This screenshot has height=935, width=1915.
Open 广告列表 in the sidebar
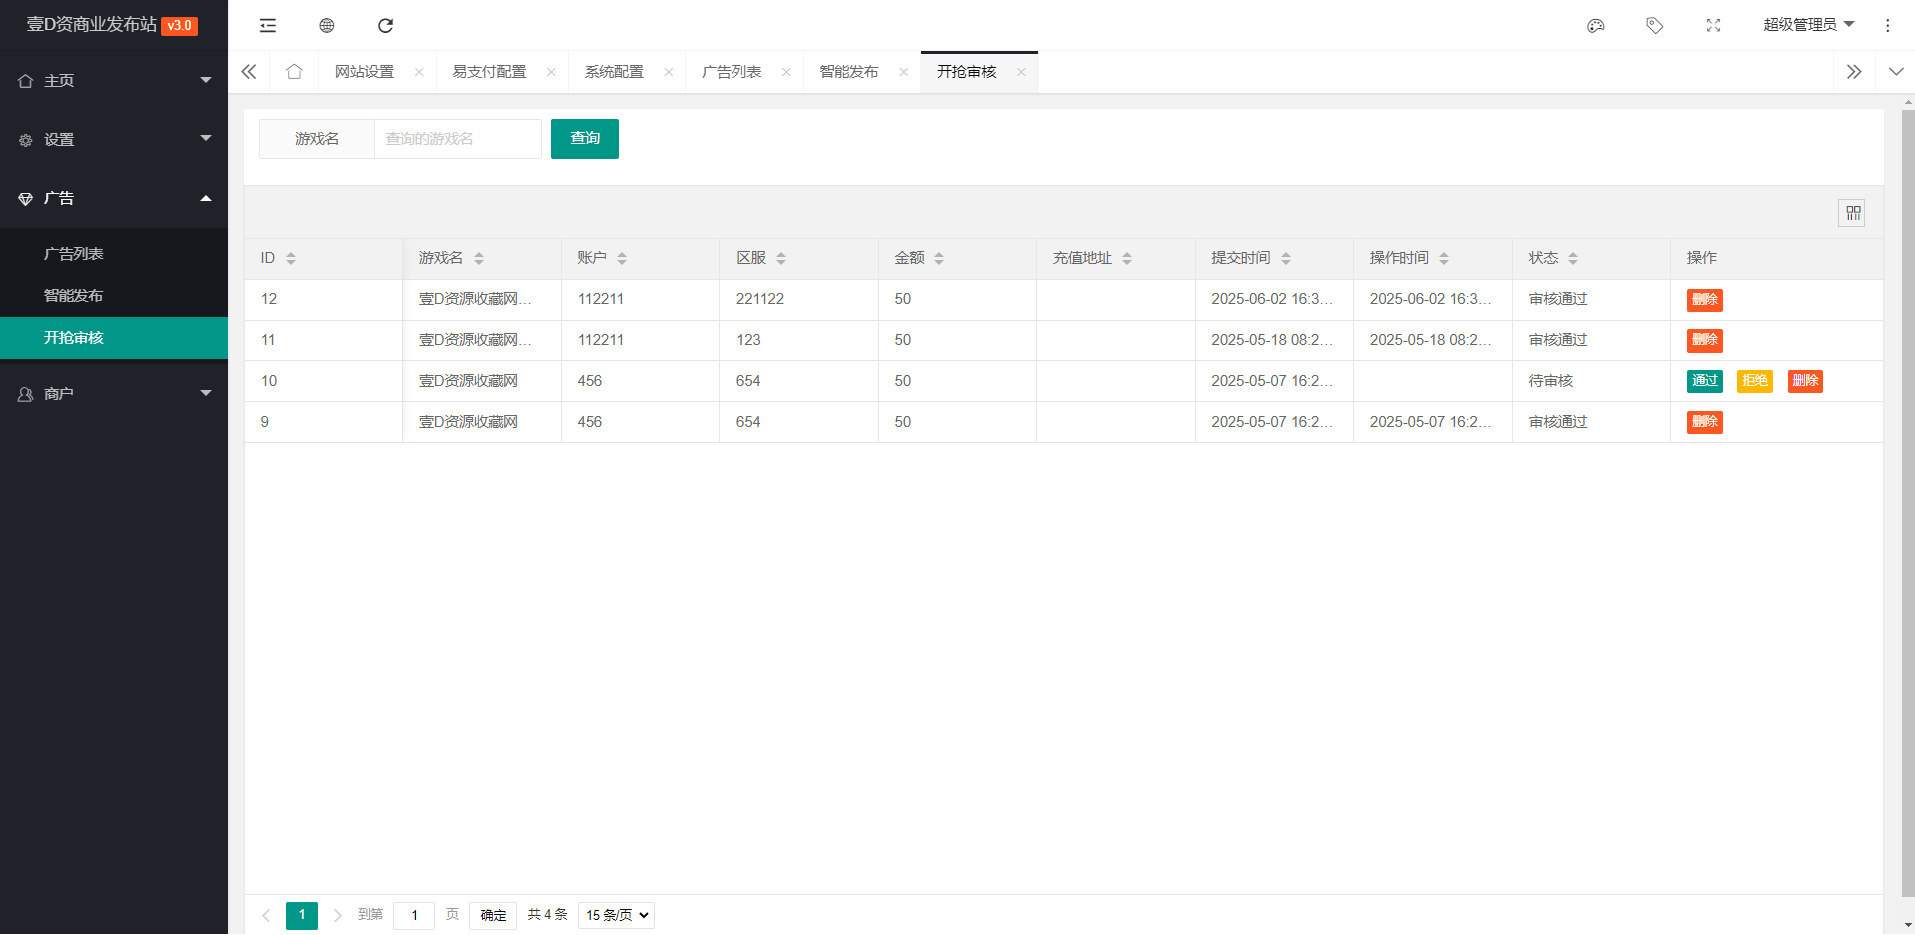coord(114,254)
